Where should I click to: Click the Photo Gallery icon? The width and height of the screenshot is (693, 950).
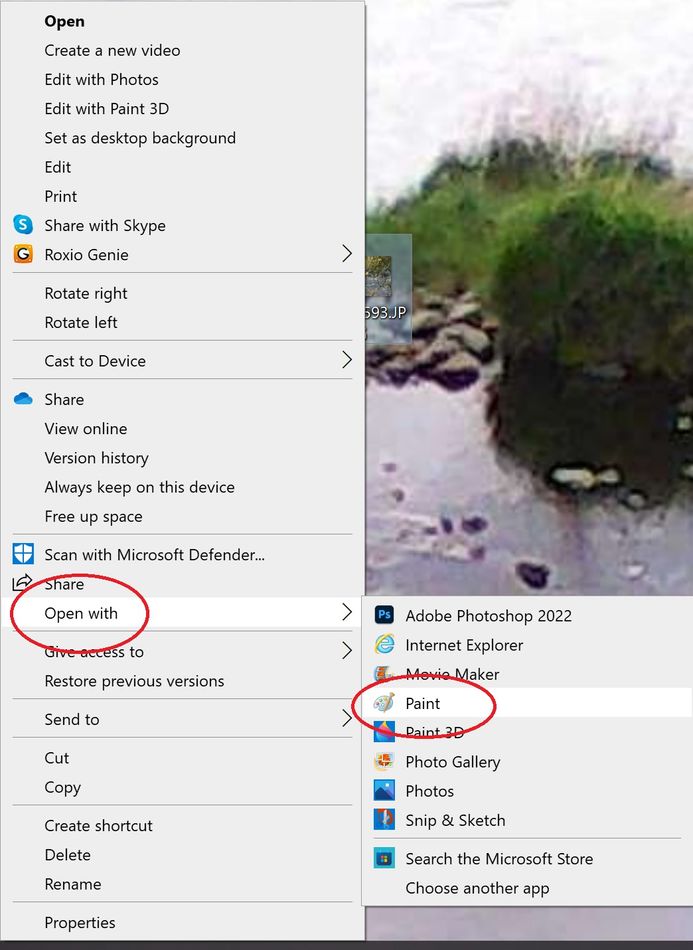pos(384,761)
